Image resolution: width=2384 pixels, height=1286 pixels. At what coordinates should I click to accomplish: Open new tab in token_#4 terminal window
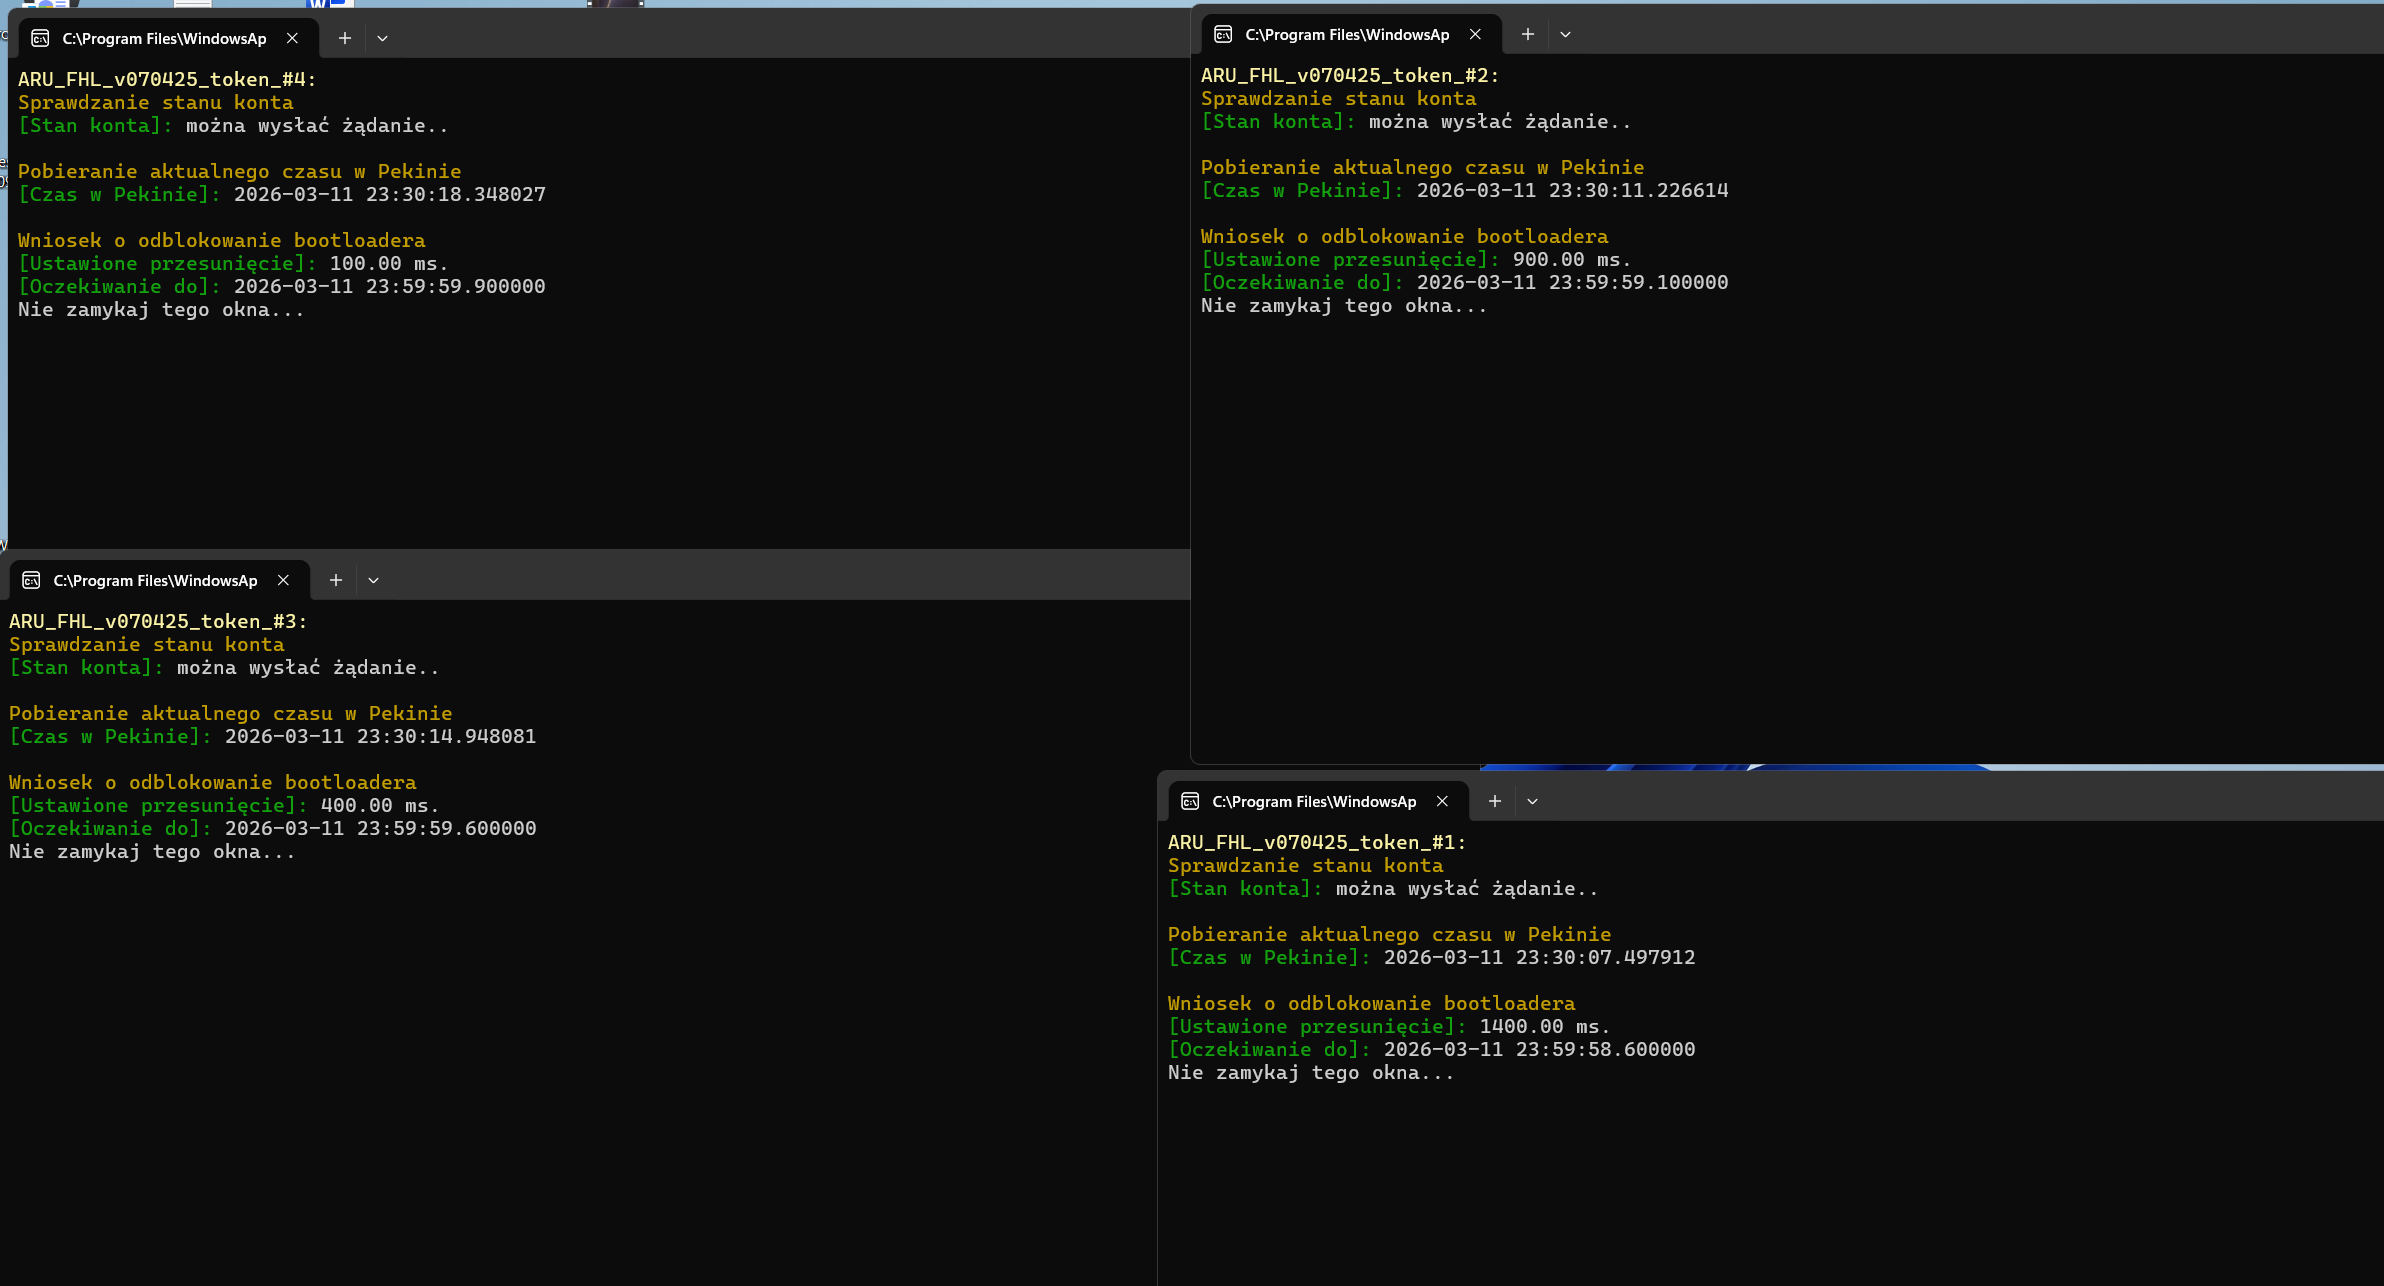[x=345, y=38]
